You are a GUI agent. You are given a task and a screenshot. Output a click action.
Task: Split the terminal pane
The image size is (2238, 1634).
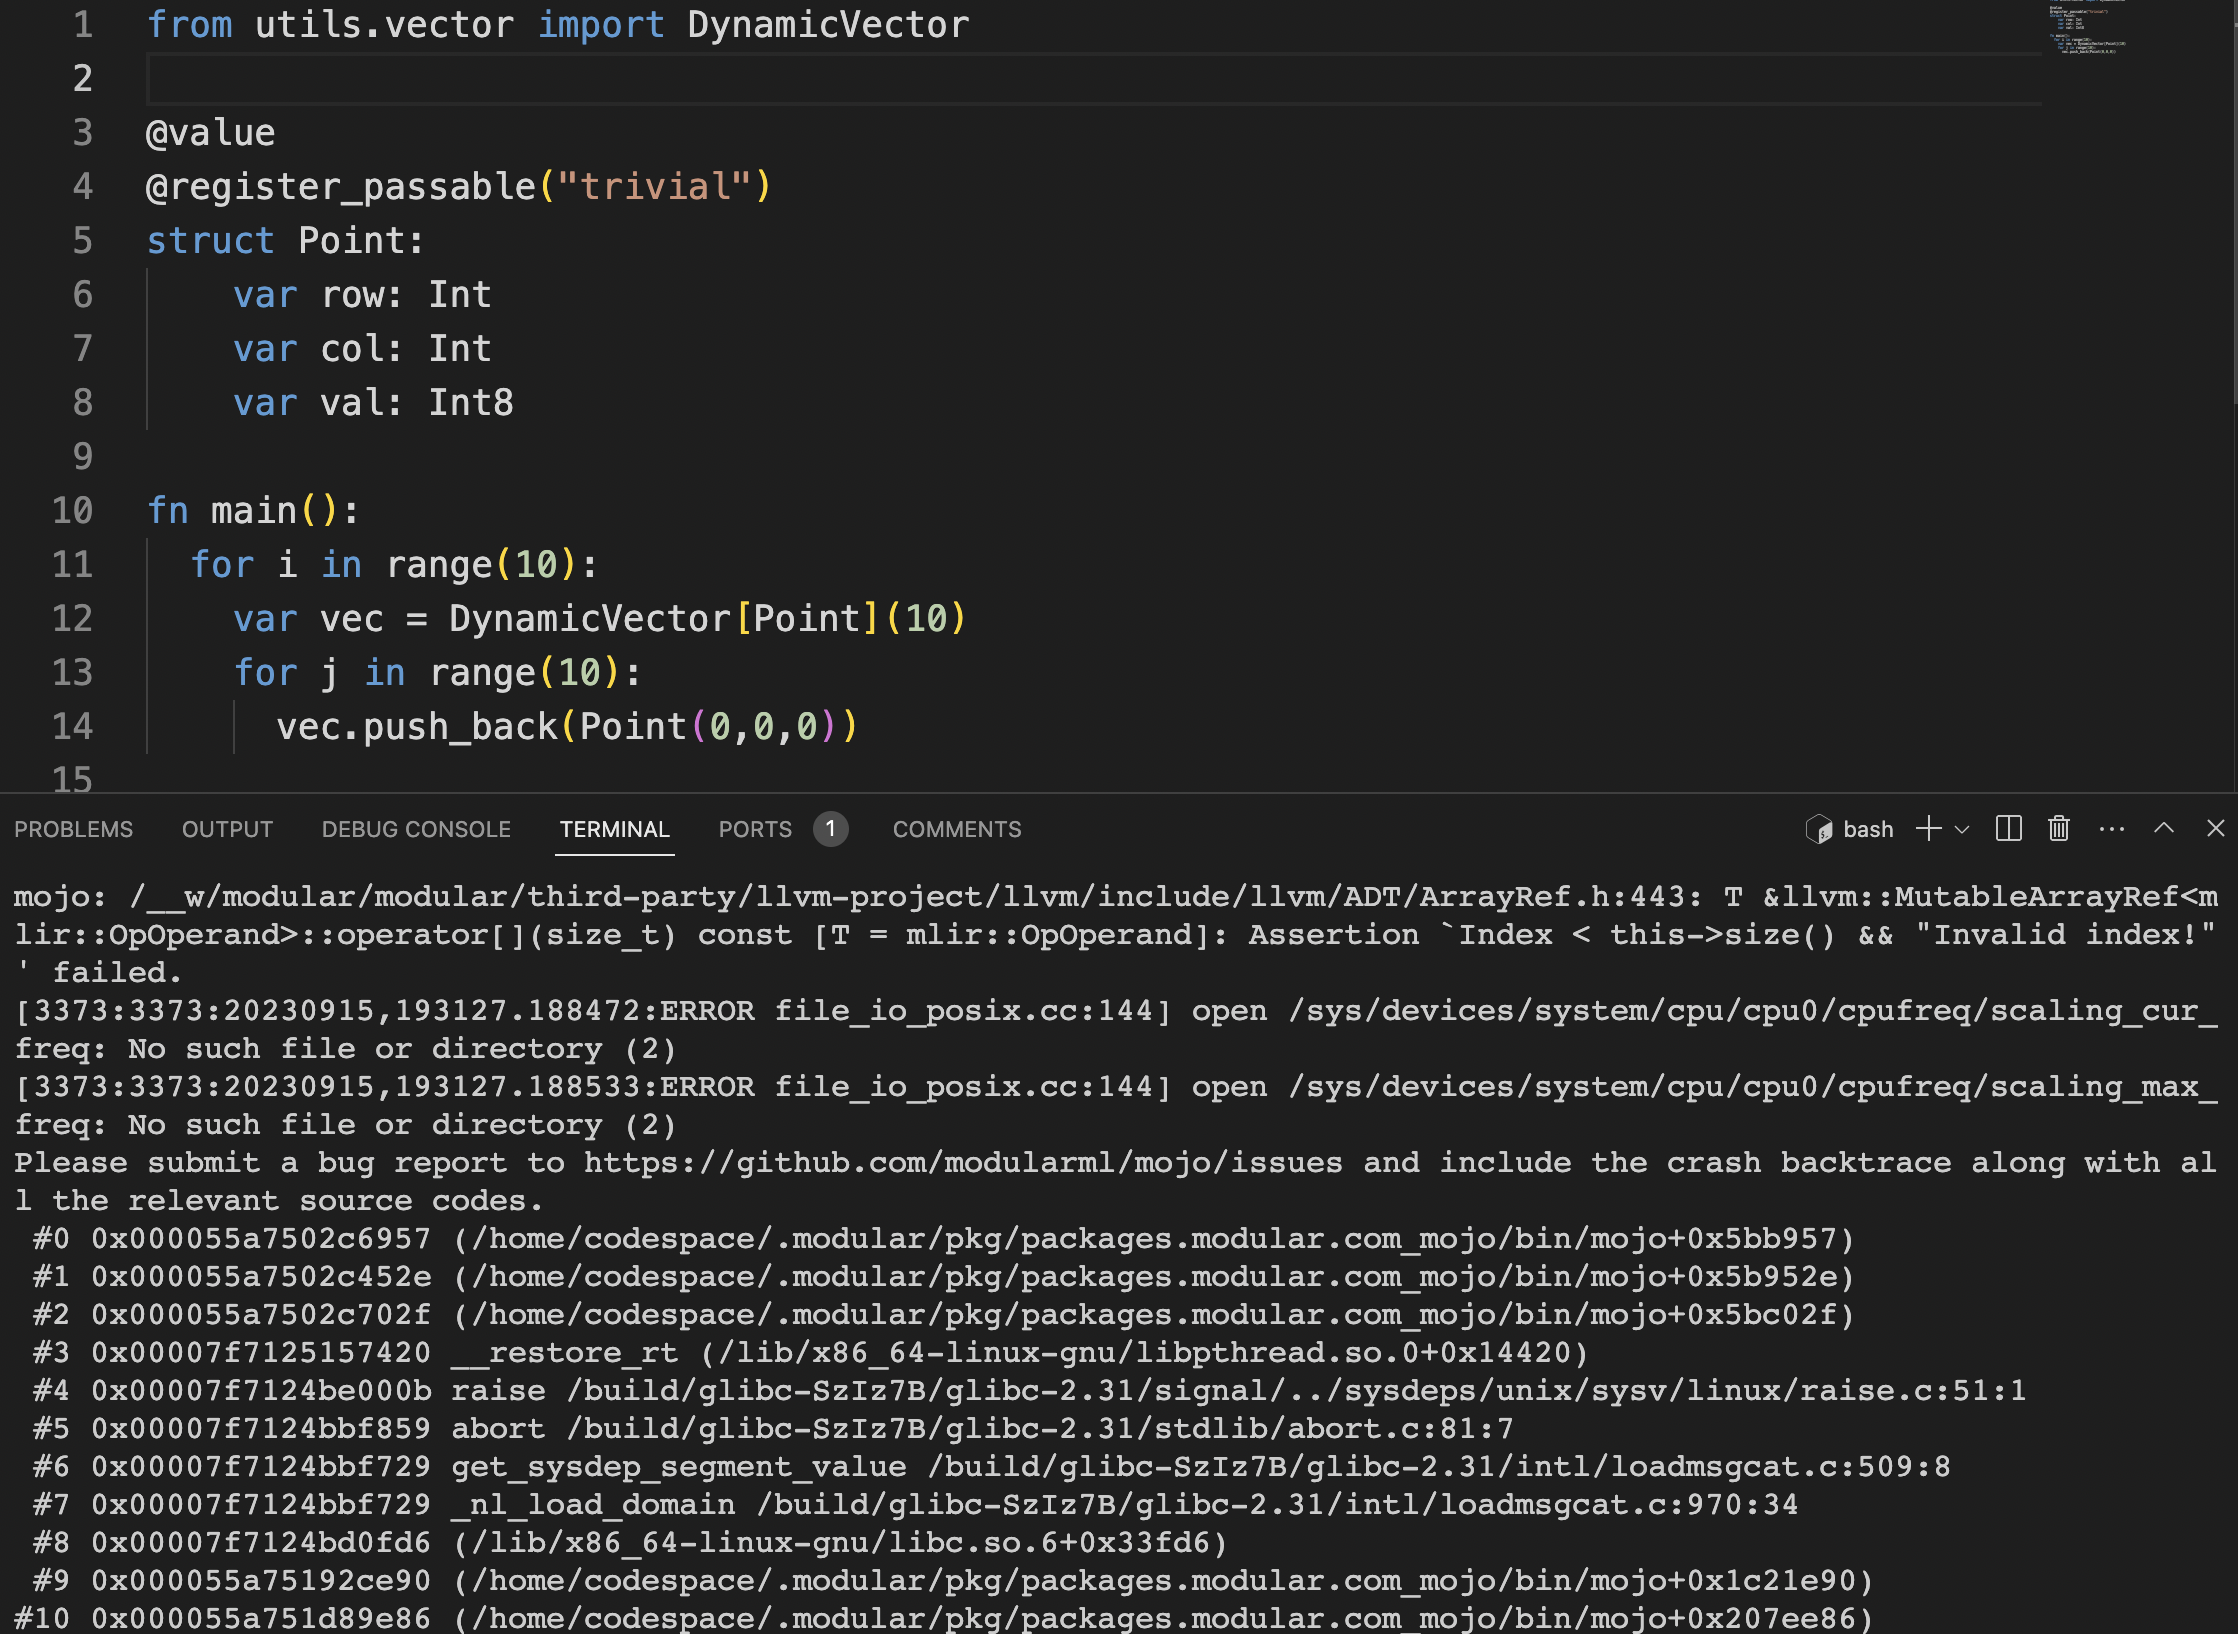(2008, 829)
